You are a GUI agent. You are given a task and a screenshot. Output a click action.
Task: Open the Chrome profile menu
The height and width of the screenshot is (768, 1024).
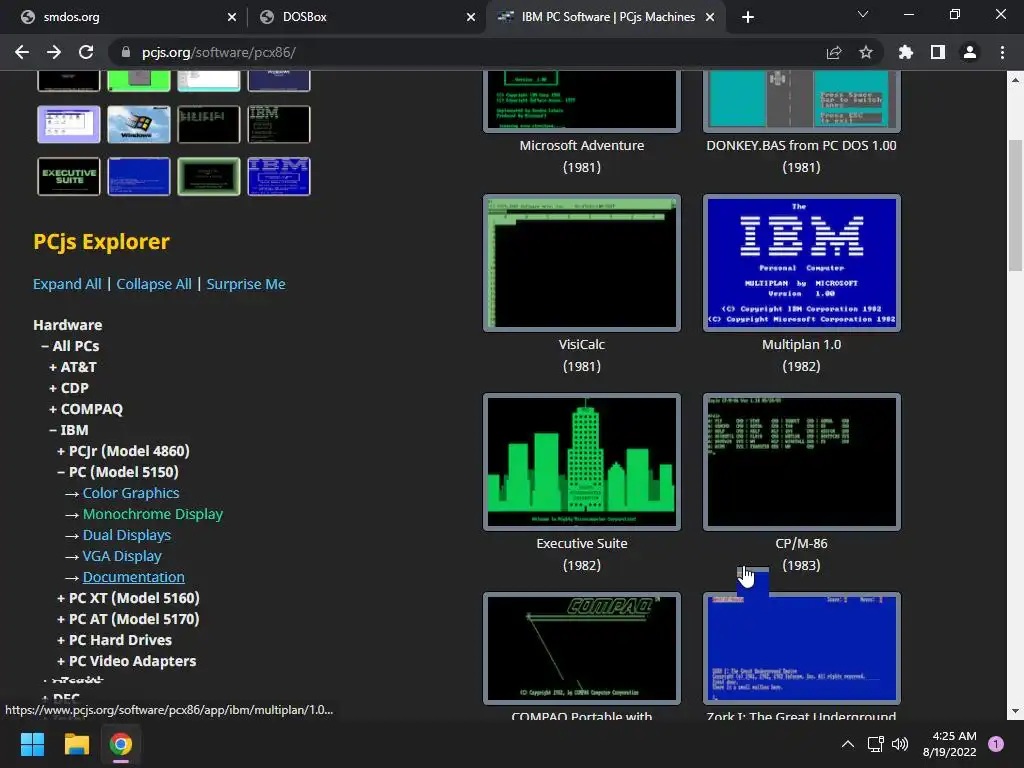click(970, 52)
